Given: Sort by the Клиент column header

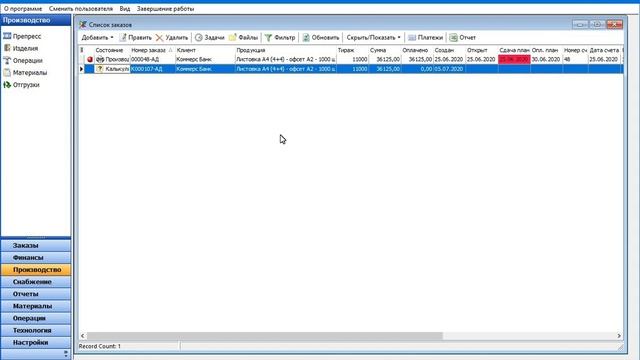Looking at the screenshot, I should point(205,50).
